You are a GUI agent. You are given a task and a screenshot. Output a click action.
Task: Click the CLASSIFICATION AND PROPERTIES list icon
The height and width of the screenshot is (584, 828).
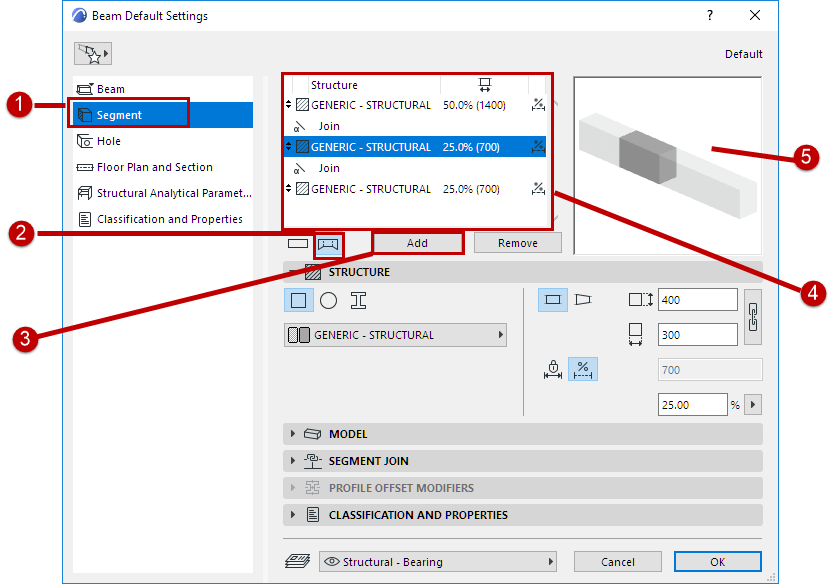pyautogui.click(x=313, y=514)
